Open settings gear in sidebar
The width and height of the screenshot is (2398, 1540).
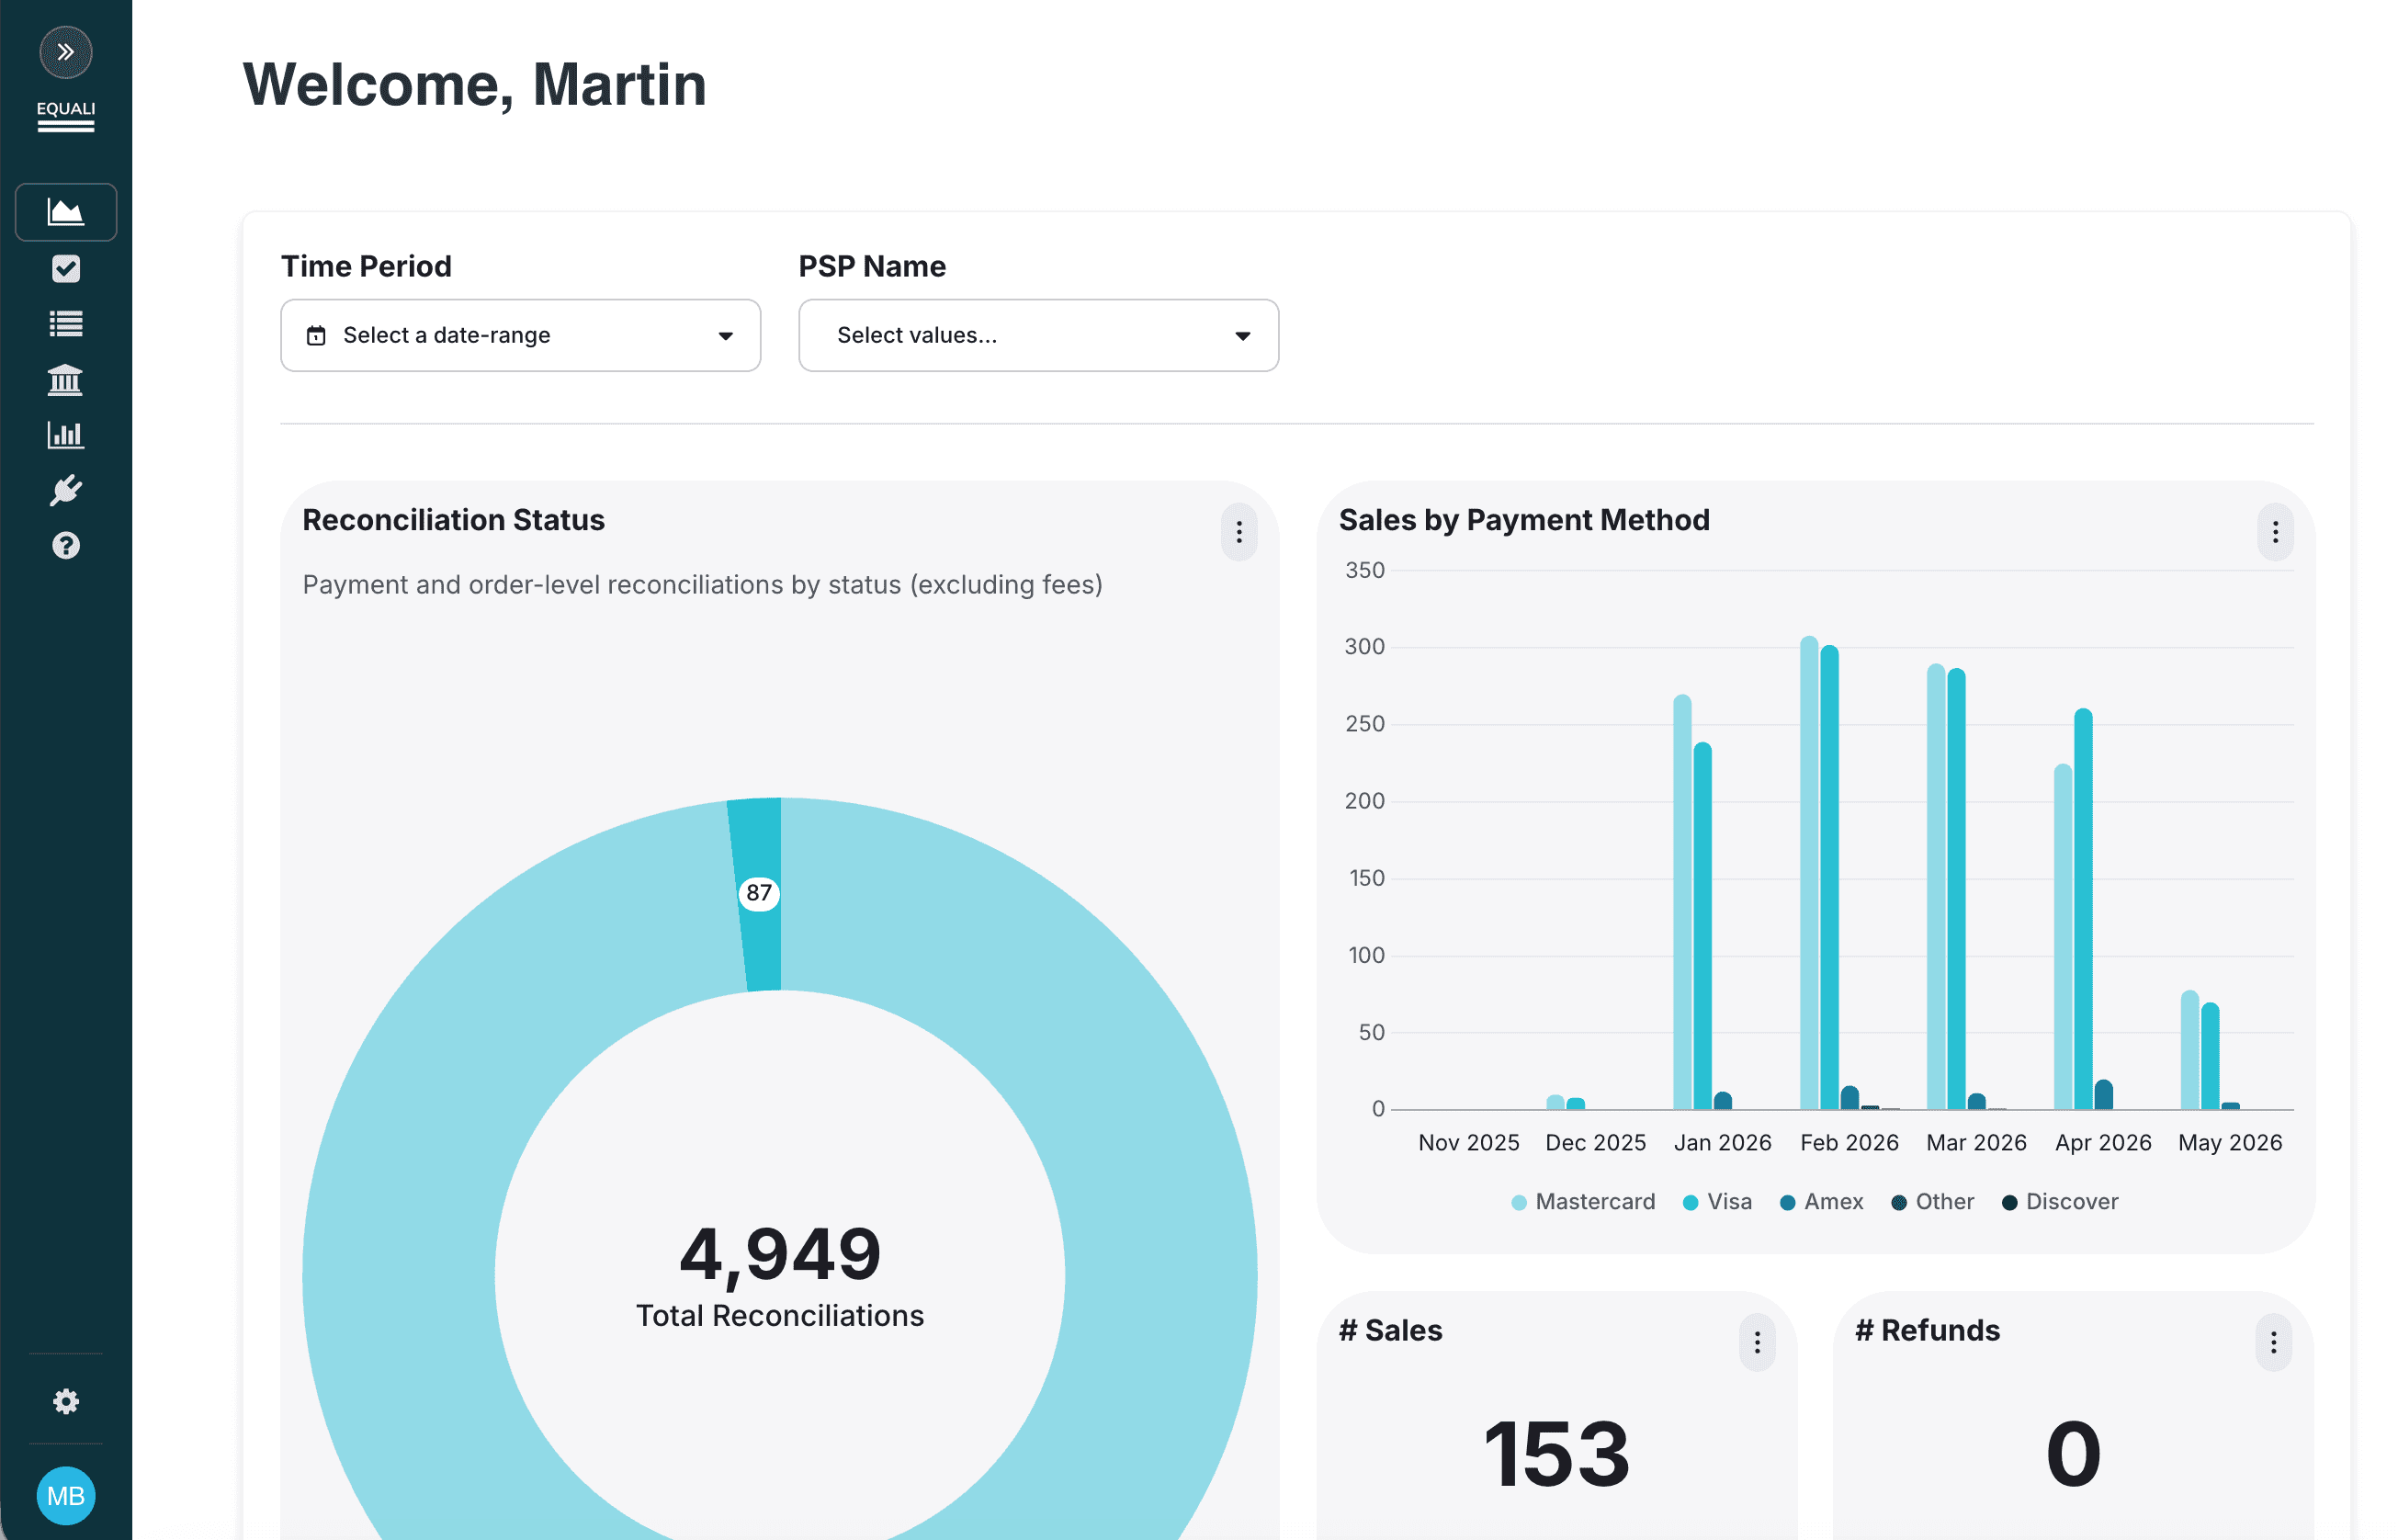[66, 1401]
